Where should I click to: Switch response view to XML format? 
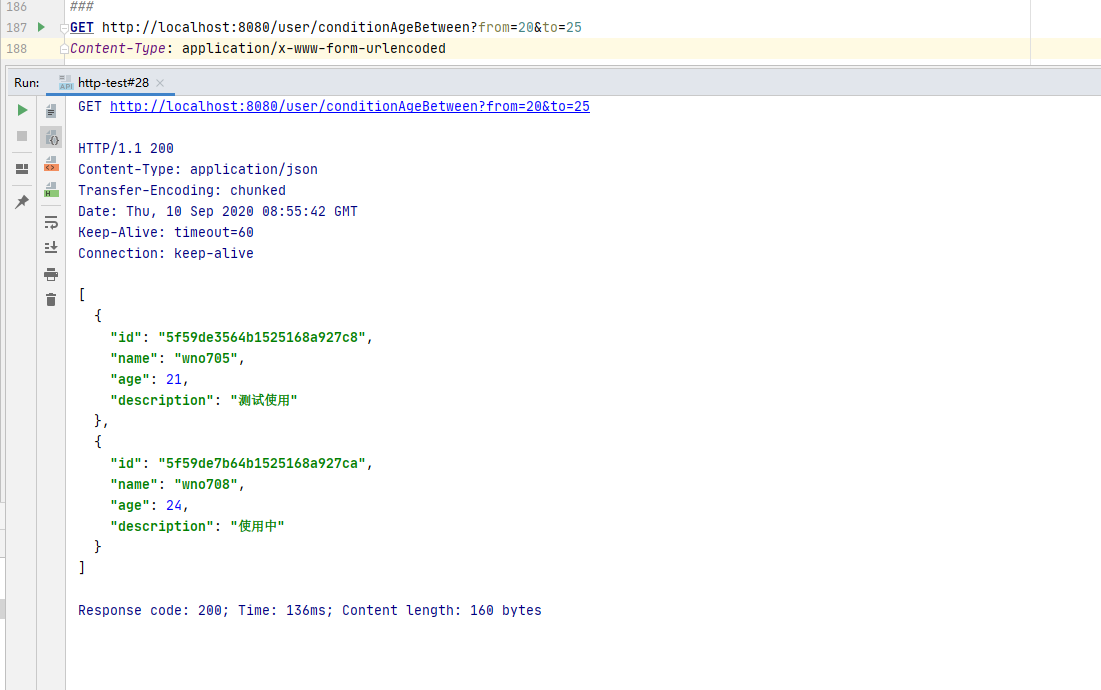(x=51, y=164)
